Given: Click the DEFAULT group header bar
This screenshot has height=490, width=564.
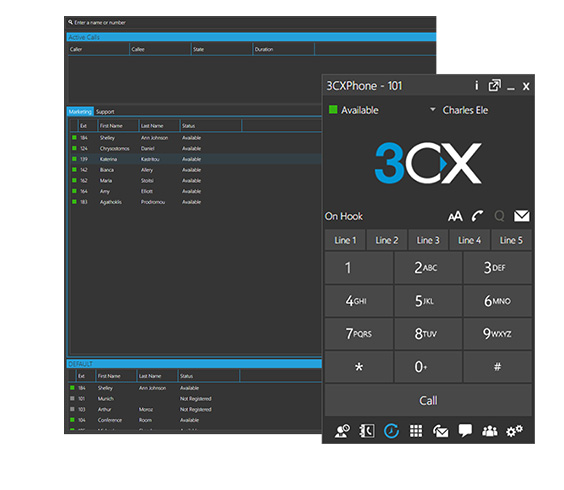Looking at the screenshot, I should point(194,364).
